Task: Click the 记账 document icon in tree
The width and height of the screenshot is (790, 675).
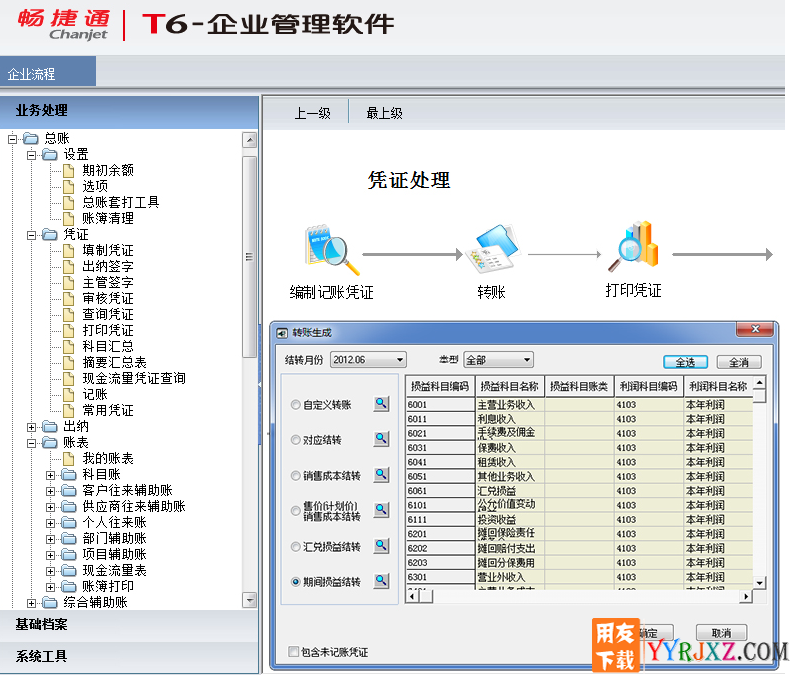Action: (69, 395)
